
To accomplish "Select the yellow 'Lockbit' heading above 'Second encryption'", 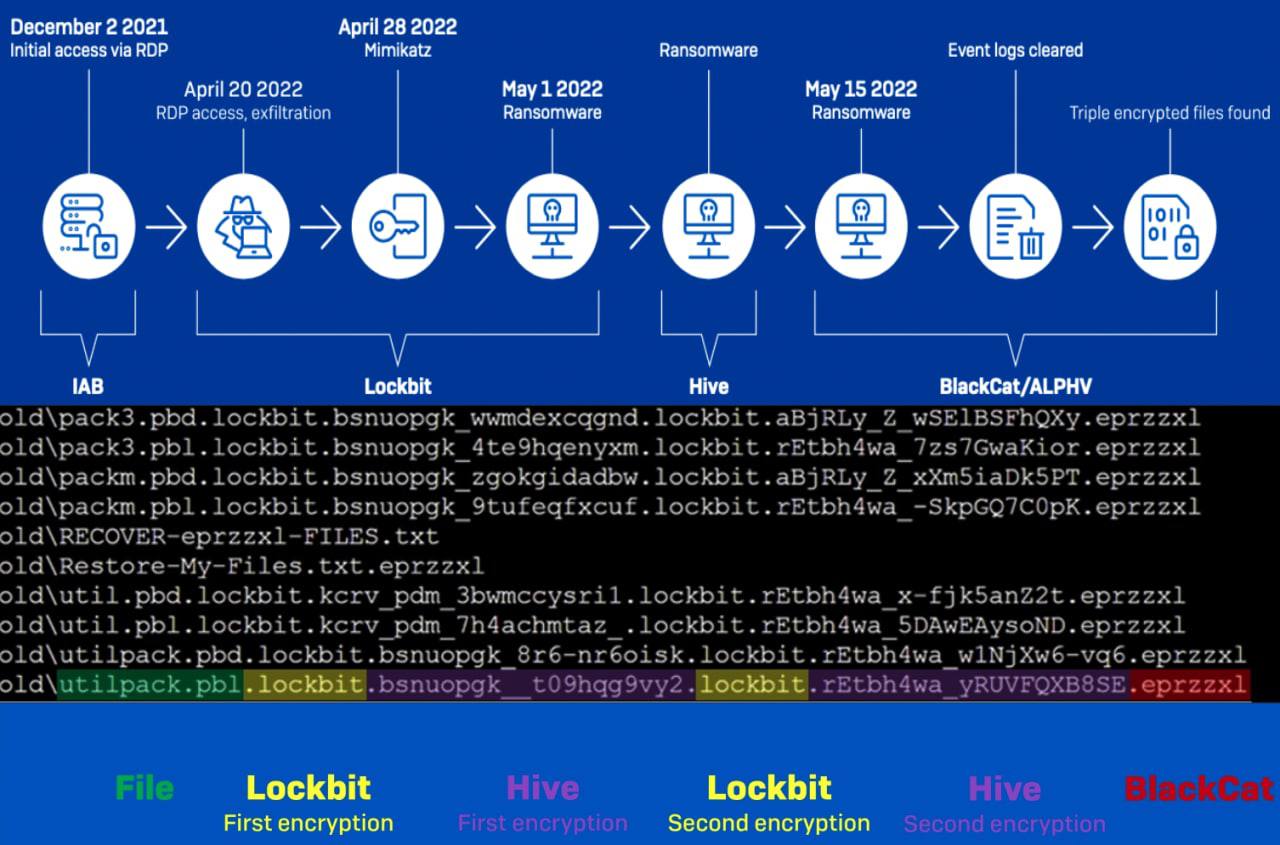I will click(x=769, y=788).
